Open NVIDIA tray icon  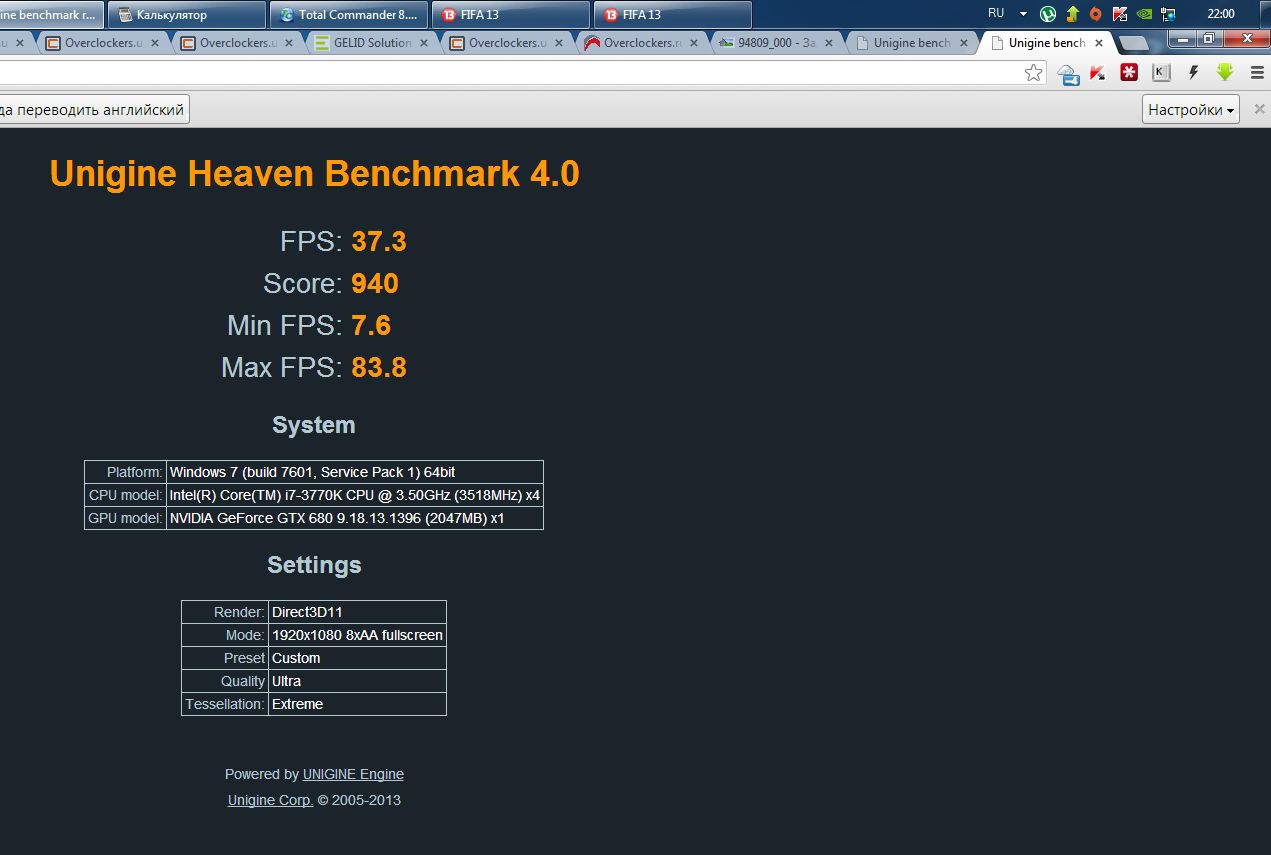1144,14
